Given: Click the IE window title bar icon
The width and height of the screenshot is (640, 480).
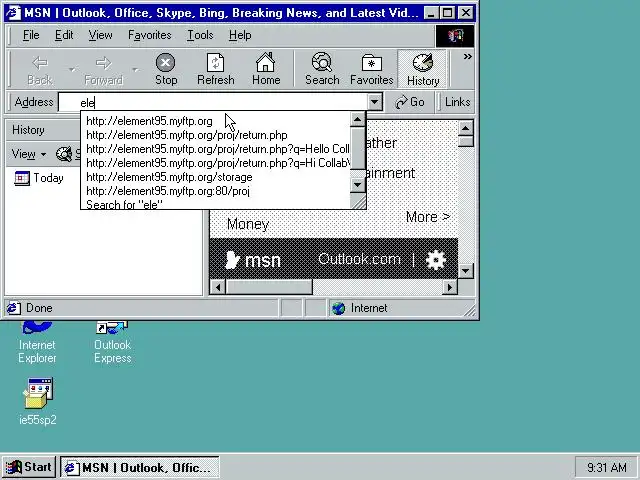Looking at the screenshot, I should 13,13.
